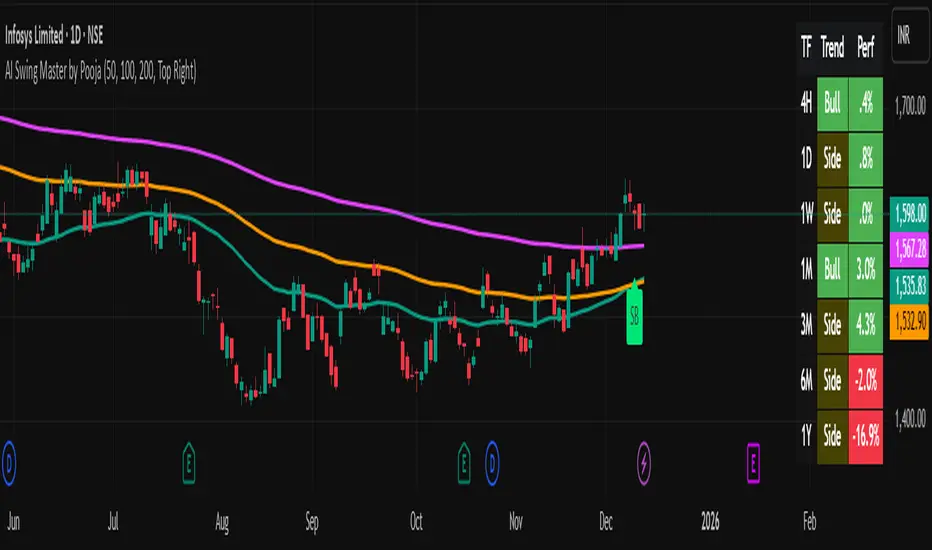Screen dimensions: 932x550
Task: Click the Feb label on the time axis
Action: (x=810, y=522)
